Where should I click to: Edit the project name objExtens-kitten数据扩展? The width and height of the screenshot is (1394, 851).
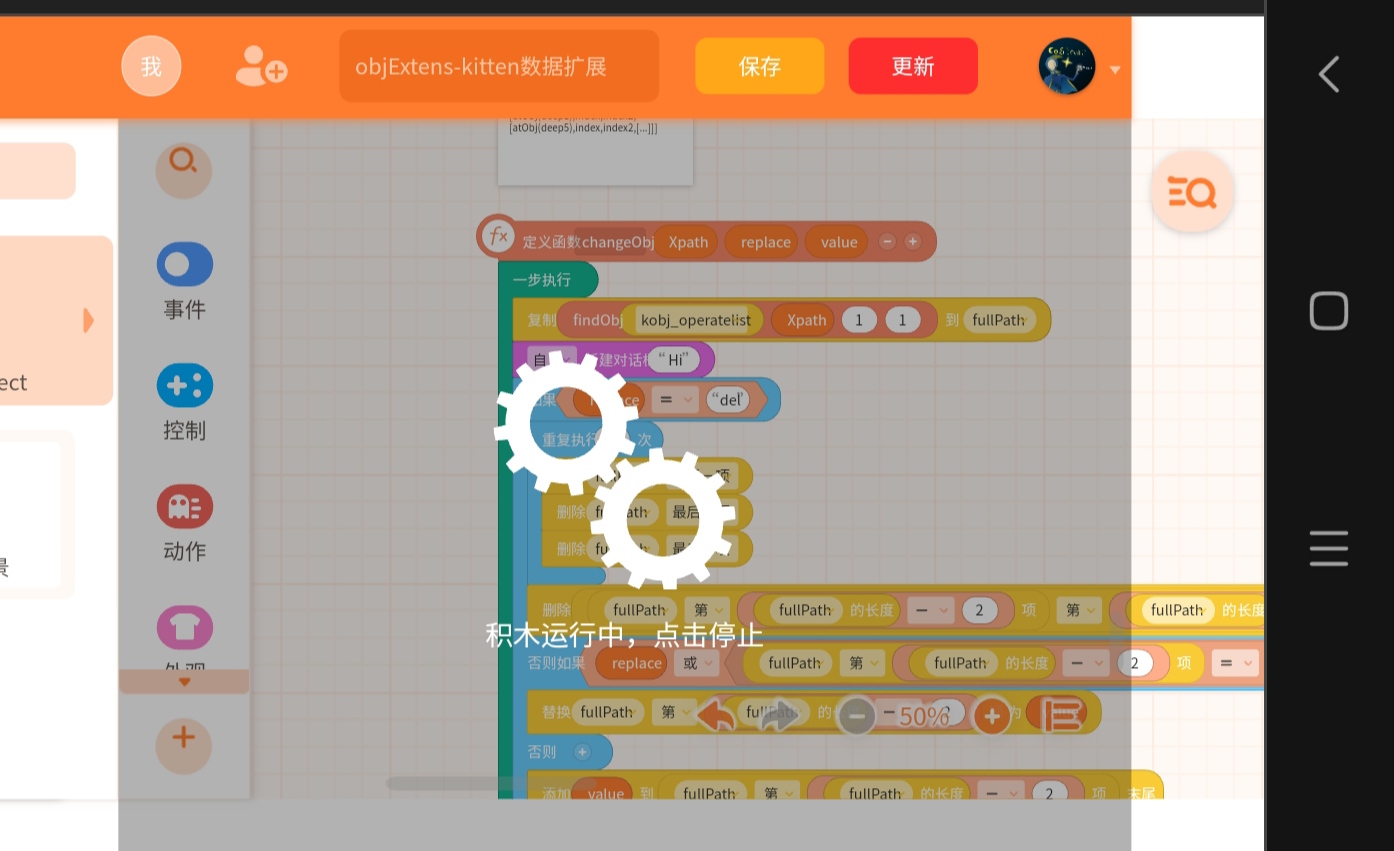[x=499, y=66]
